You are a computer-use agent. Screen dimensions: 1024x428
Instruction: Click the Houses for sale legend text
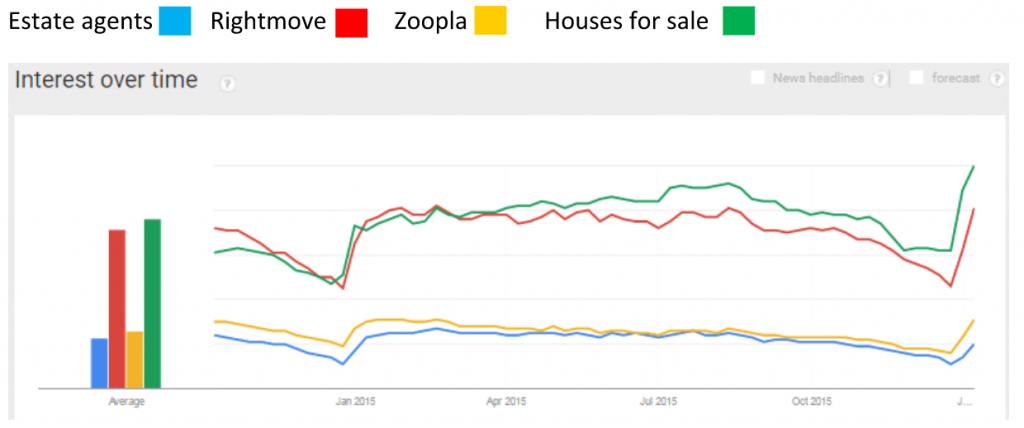(x=627, y=21)
